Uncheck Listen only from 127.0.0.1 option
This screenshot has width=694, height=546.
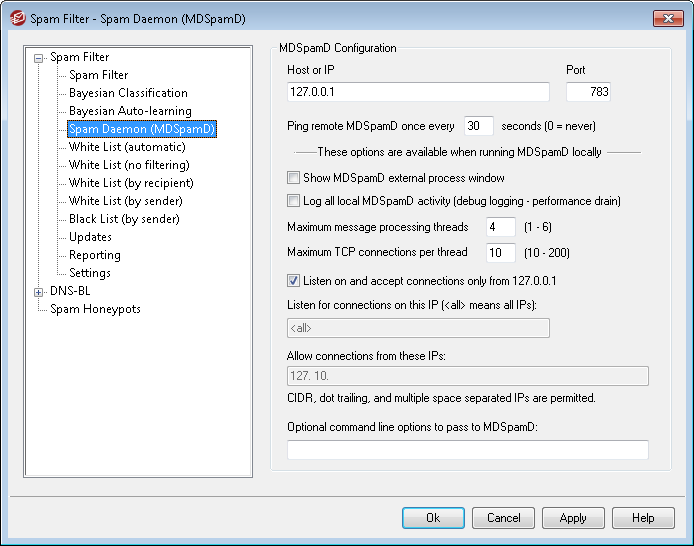[294, 280]
